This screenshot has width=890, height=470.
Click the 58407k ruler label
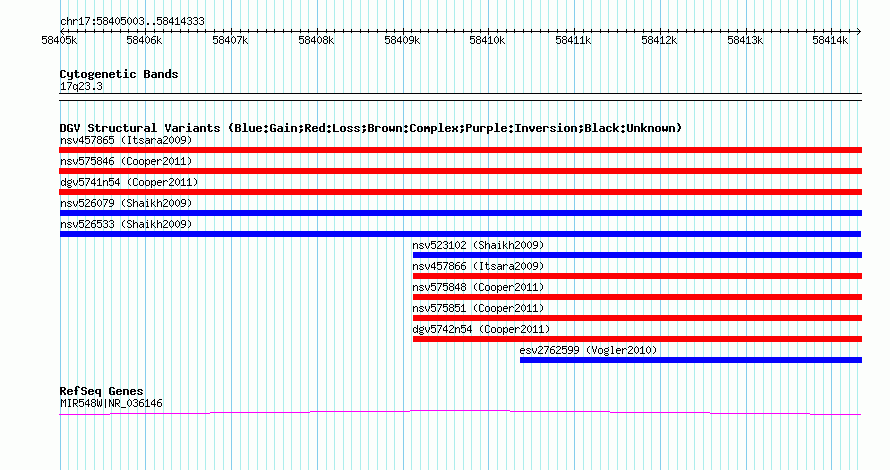[x=230, y=40]
